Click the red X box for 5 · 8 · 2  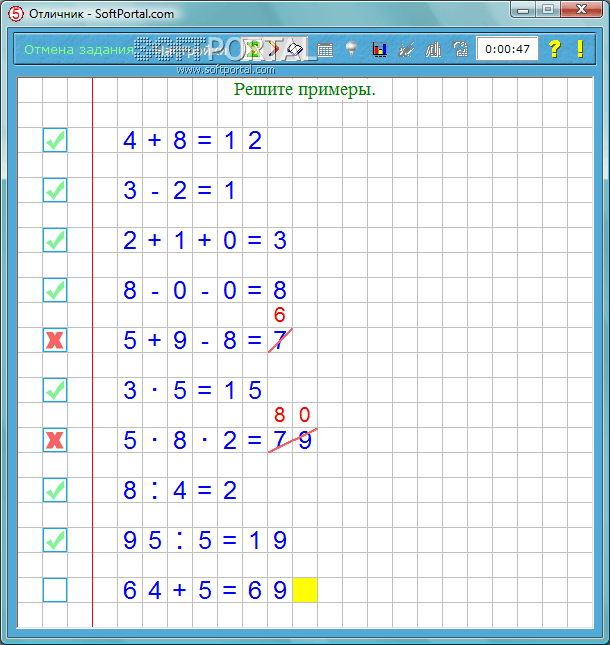point(55,440)
